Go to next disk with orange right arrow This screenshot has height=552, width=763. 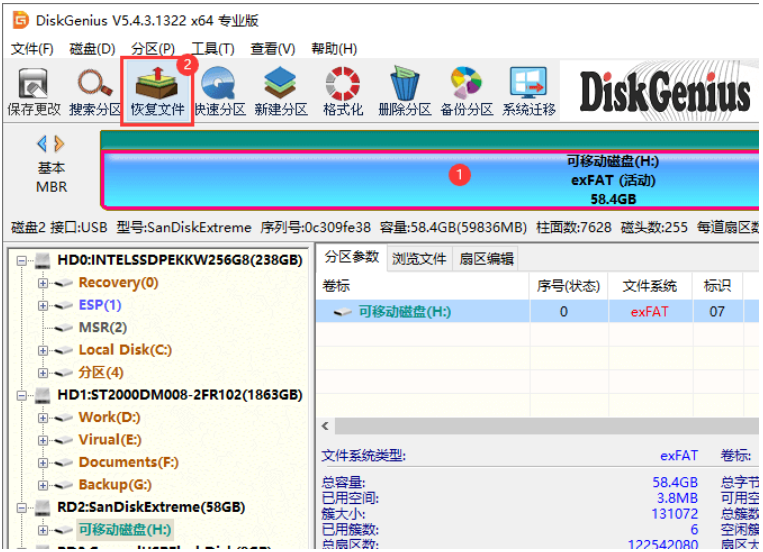click(x=59, y=144)
